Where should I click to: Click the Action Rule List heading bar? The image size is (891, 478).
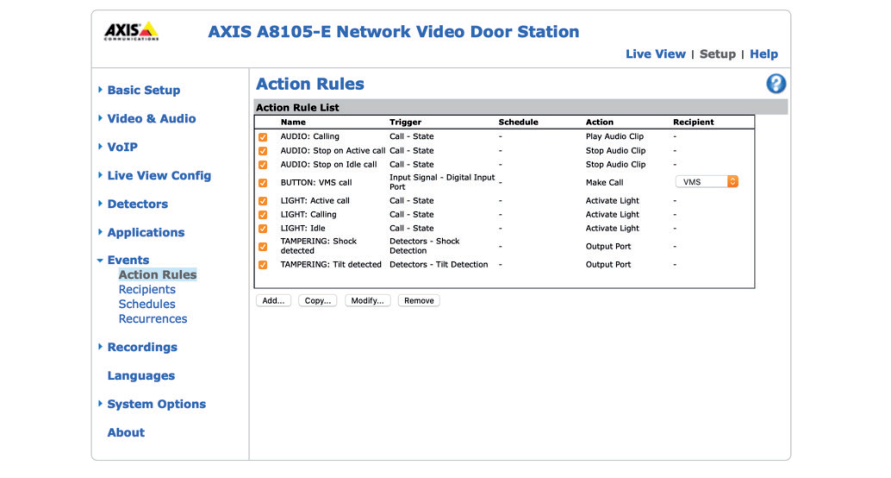(x=521, y=107)
